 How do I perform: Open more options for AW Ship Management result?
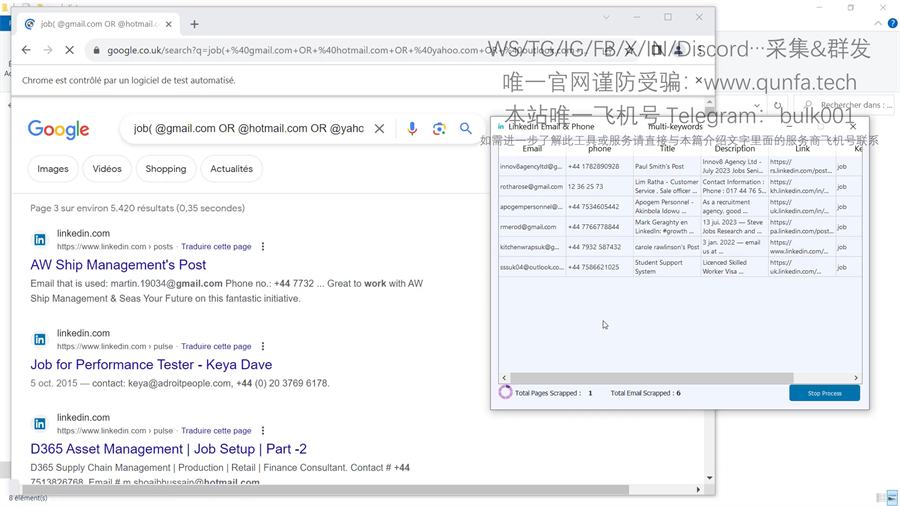tap(263, 247)
